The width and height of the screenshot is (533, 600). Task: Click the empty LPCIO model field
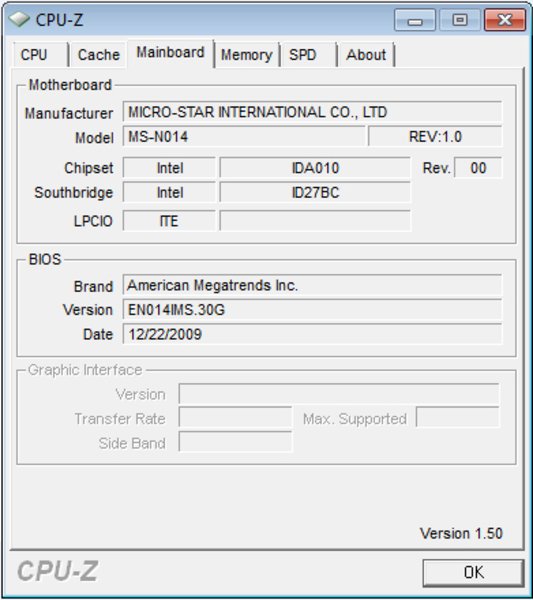[315, 221]
